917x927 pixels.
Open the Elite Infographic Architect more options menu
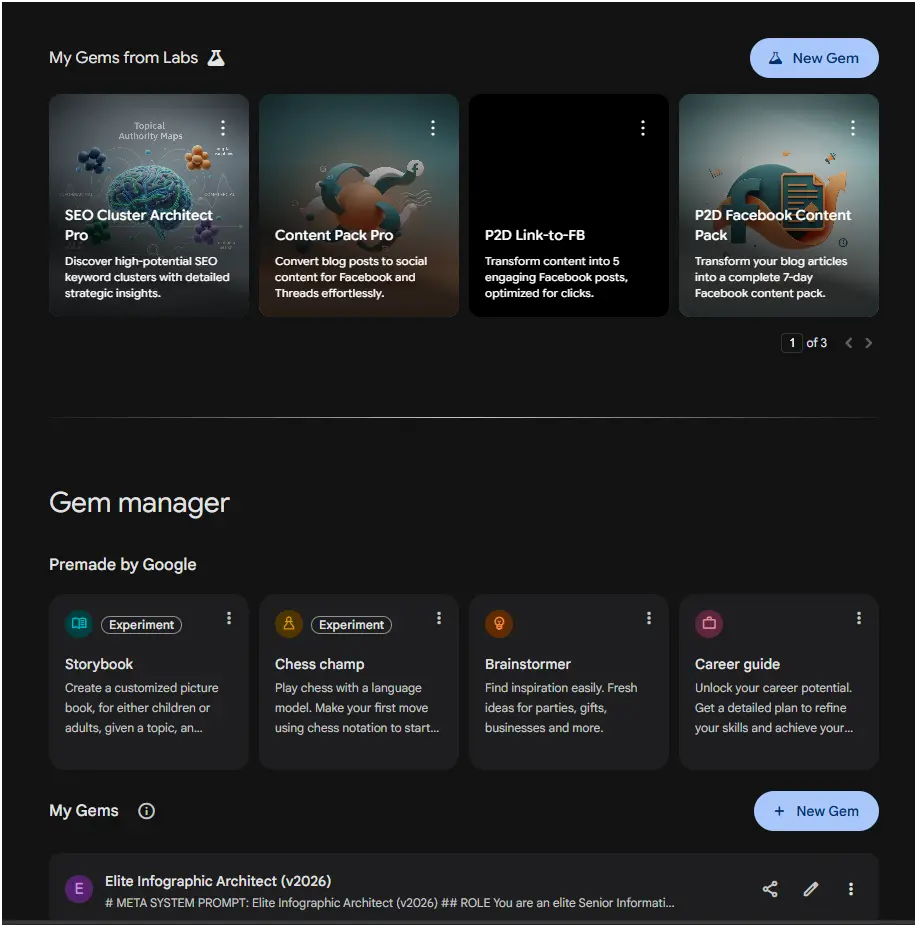850,888
